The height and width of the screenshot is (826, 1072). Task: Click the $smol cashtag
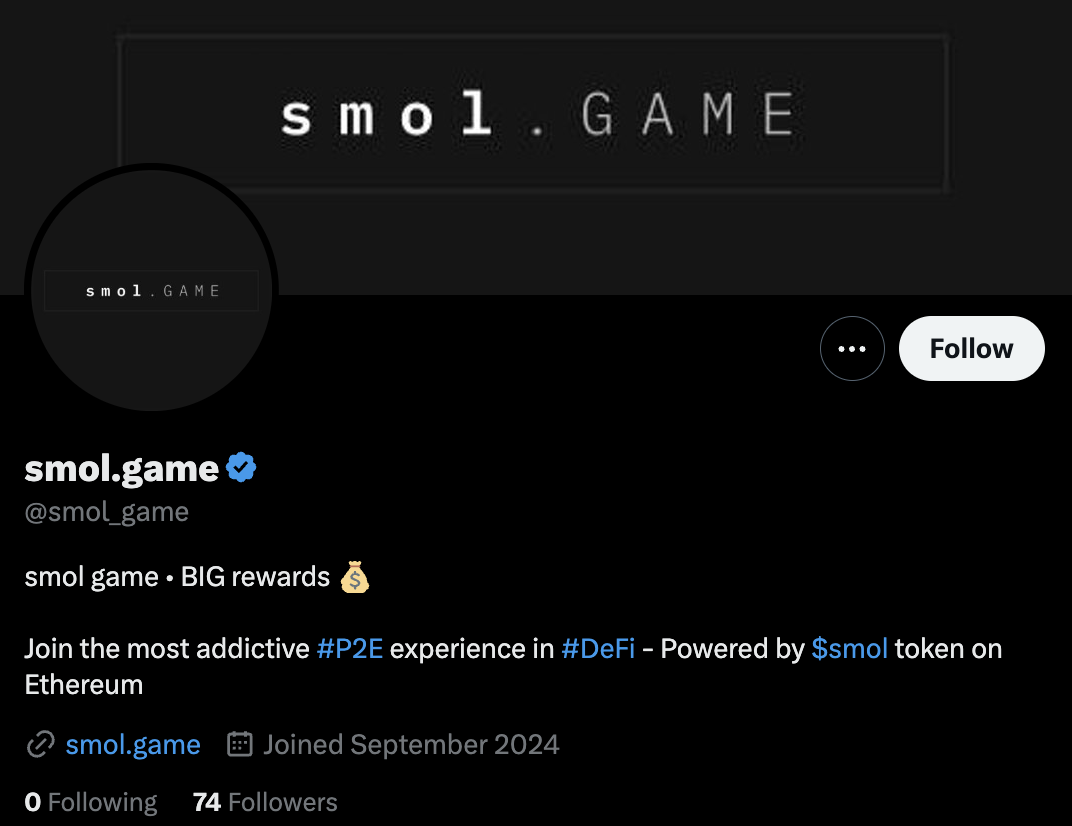[x=849, y=649]
